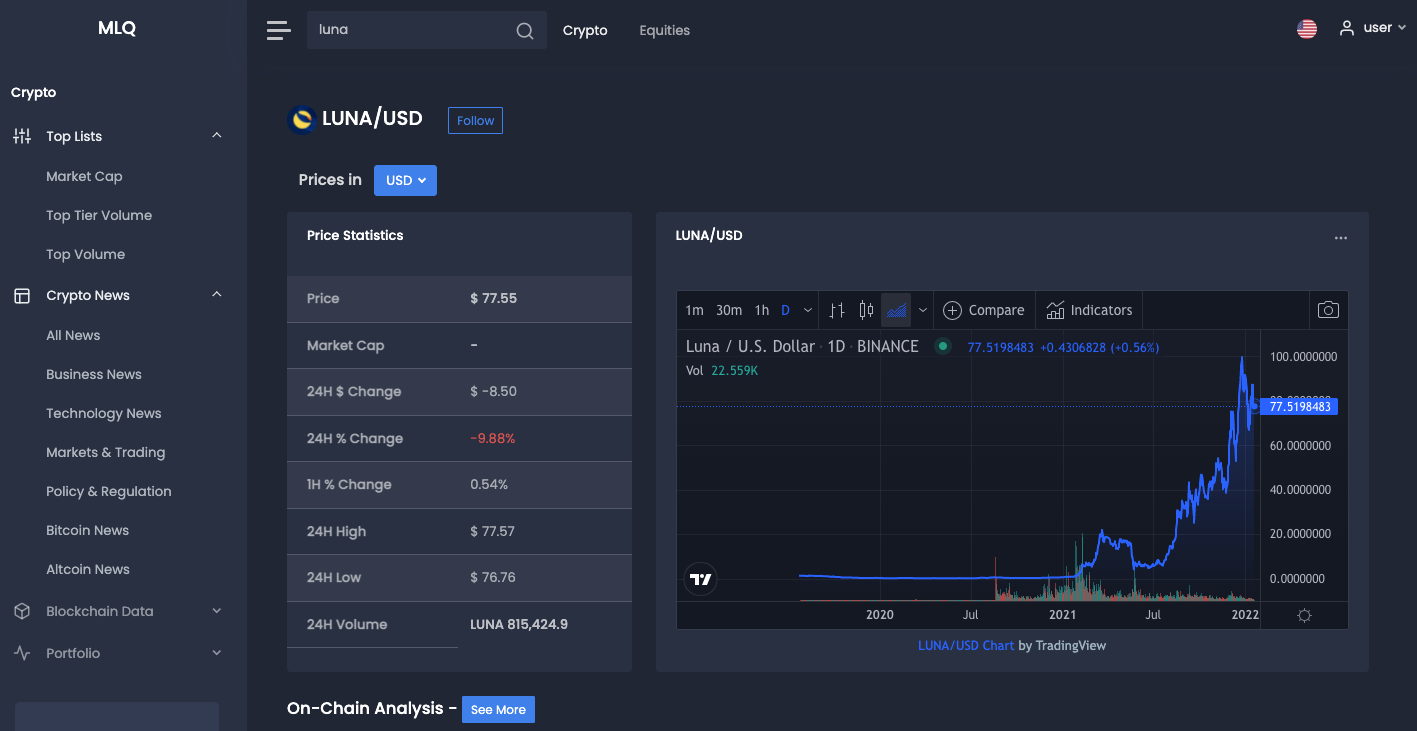Click the green market status dot

pyautogui.click(x=942, y=346)
